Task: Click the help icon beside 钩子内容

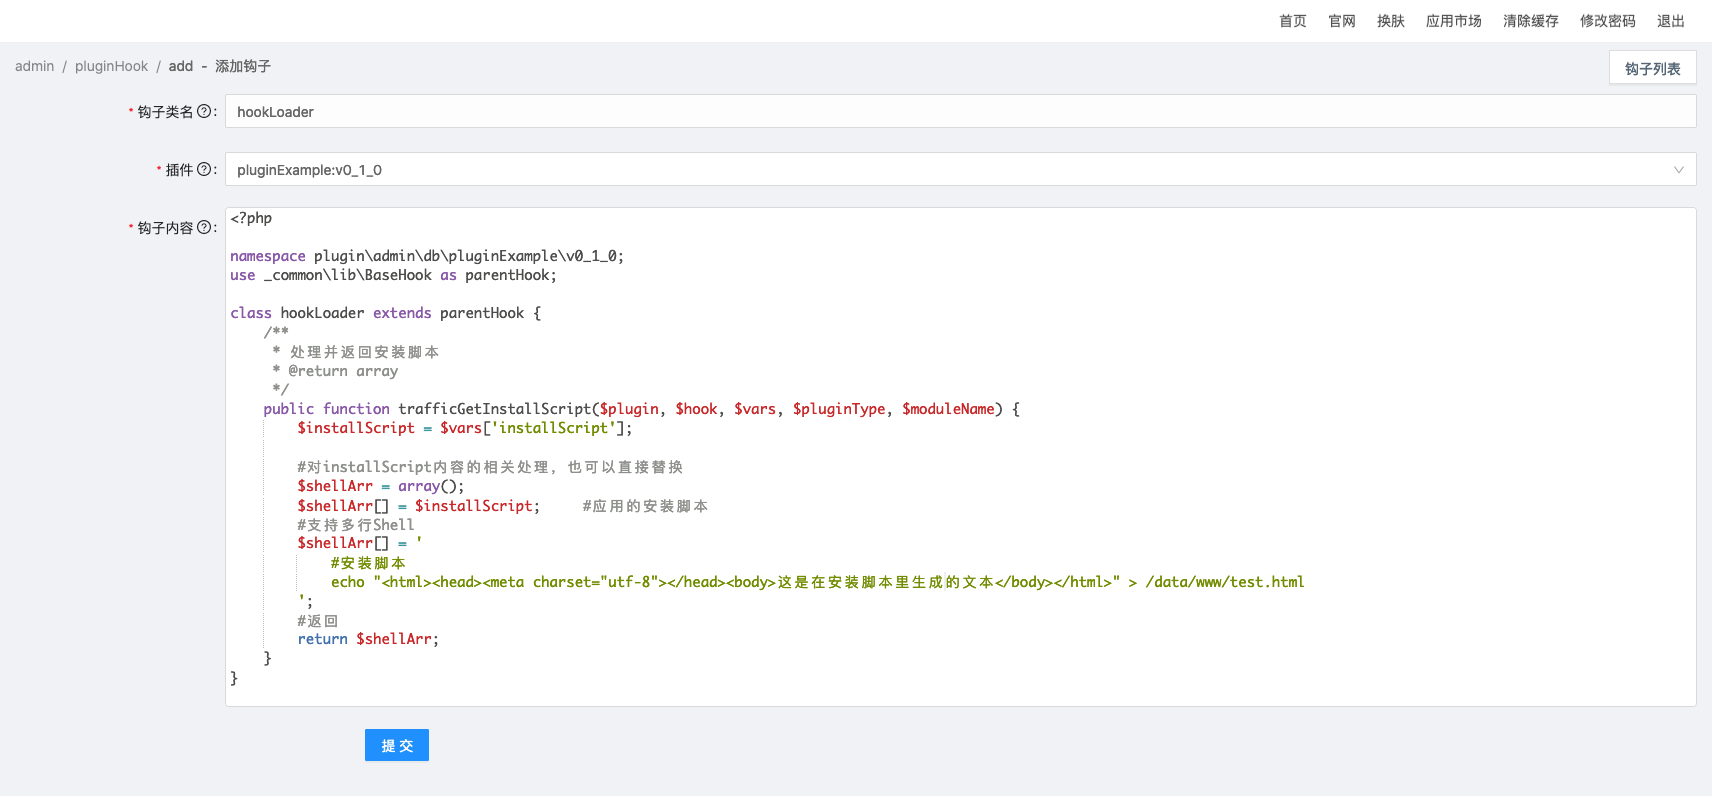Action: click(x=204, y=228)
